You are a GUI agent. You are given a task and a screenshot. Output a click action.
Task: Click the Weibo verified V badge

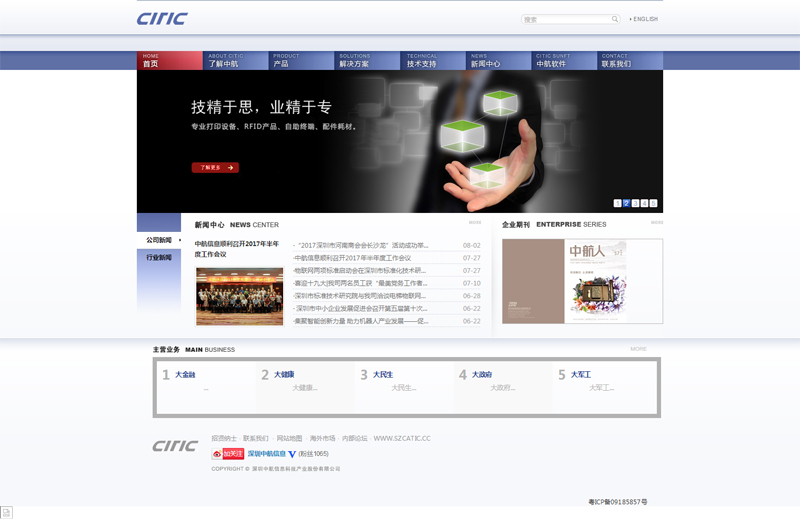[x=292, y=454]
